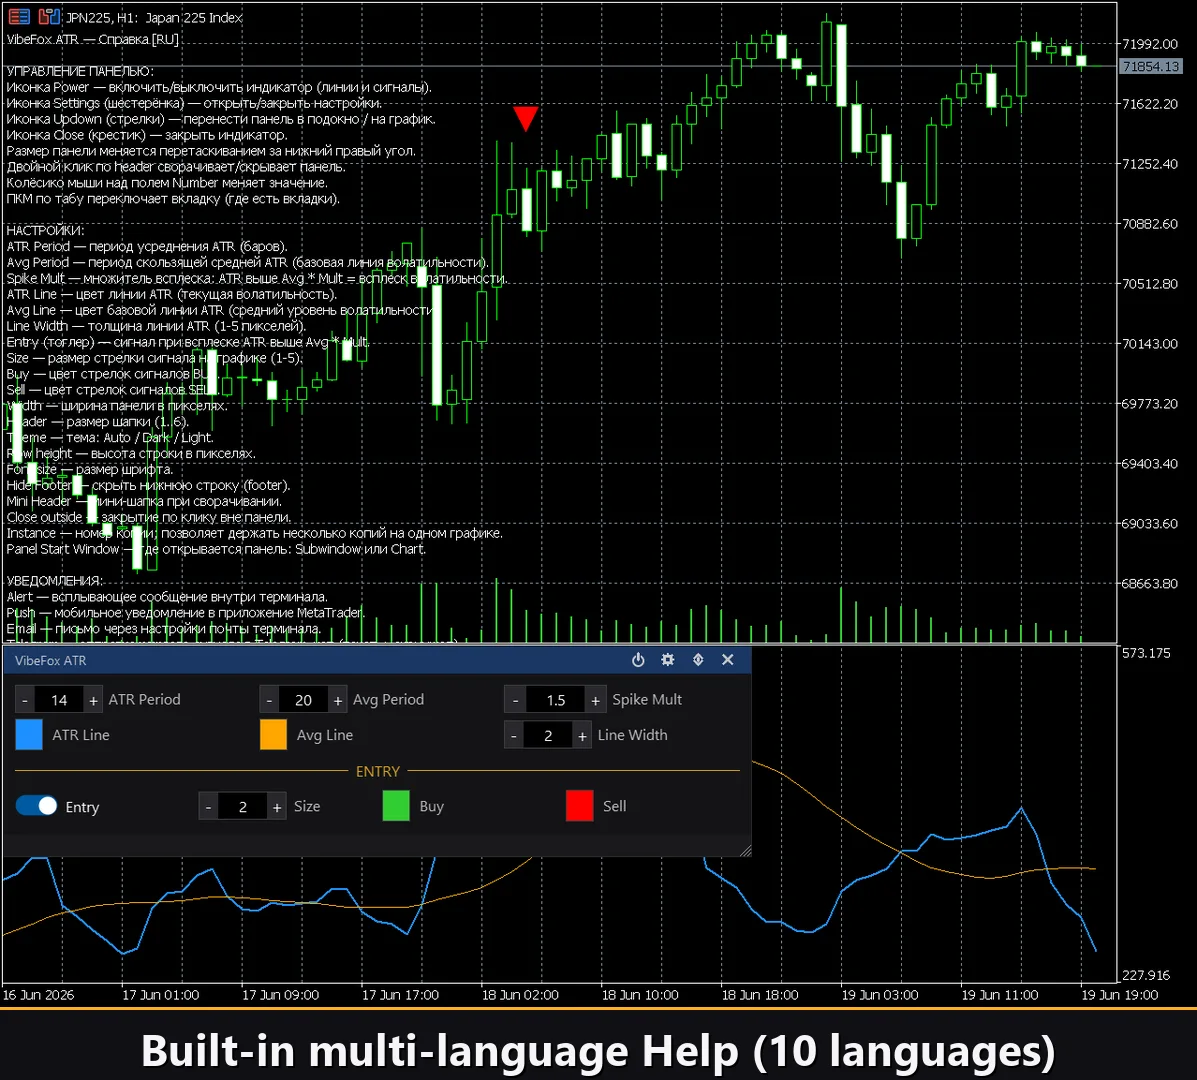This screenshot has width=1197, height=1080.
Task: Increase Spike Mult value
Action: [595, 700]
